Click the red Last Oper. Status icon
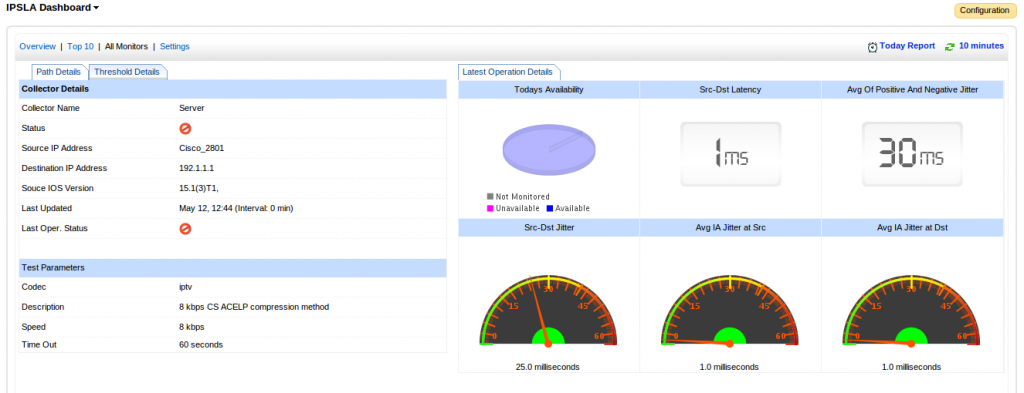 pyautogui.click(x=185, y=229)
